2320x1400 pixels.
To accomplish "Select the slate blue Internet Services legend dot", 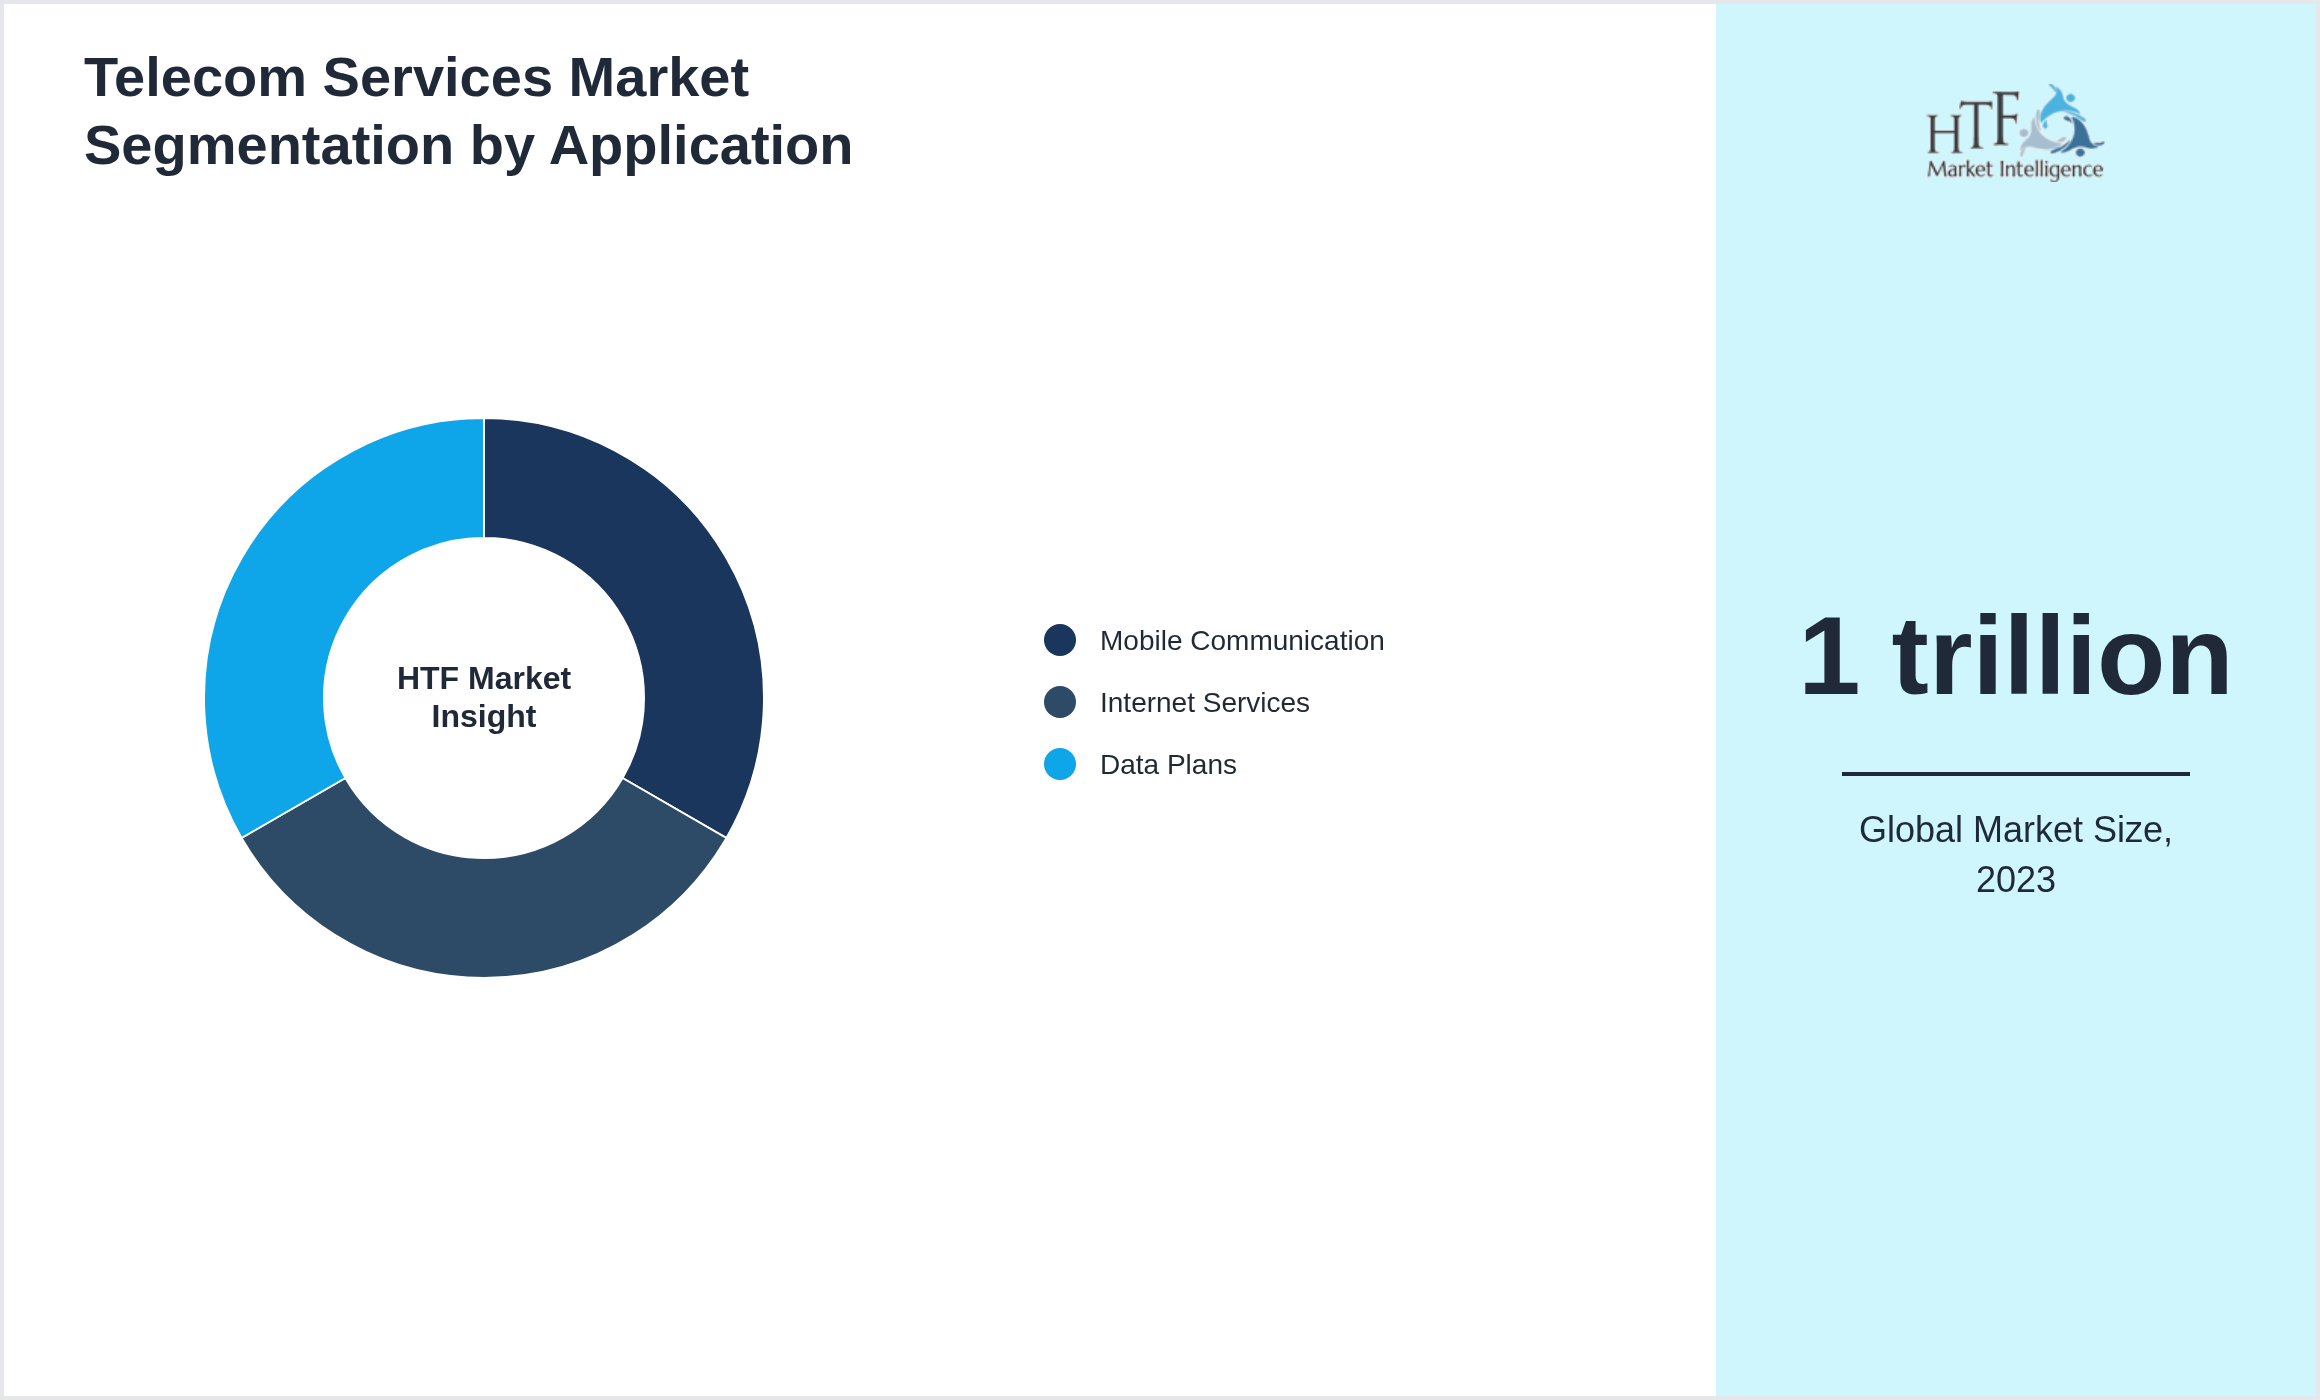I will coord(1060,703).
